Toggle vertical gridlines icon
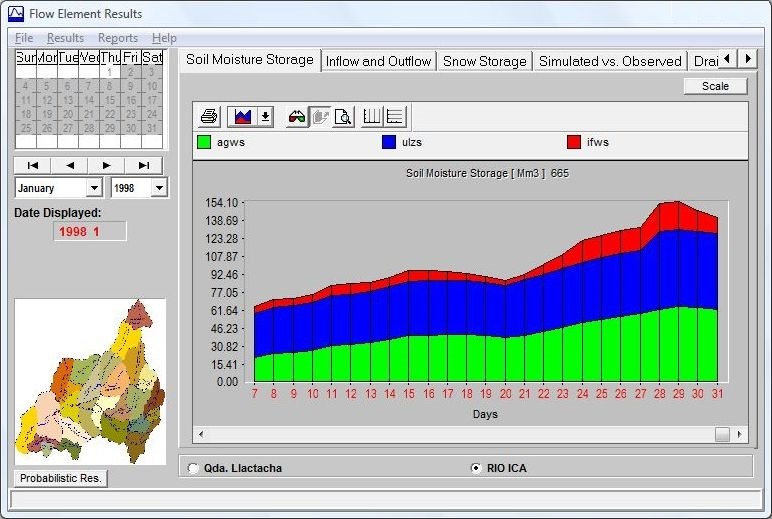The height and width of the screenshot is (519, 772). click(x=372, y=117)
